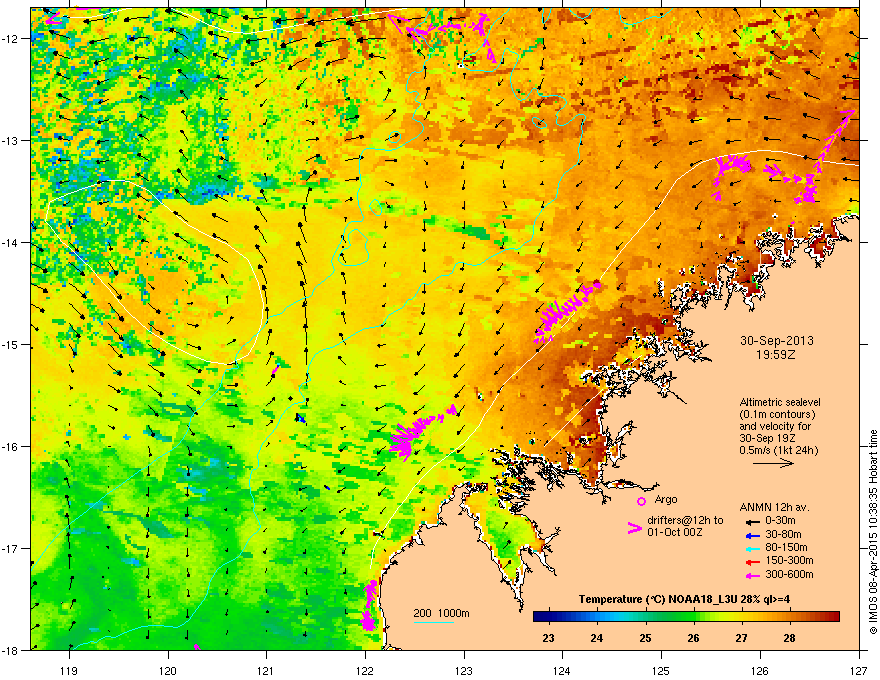Click the longitude label 122 on bottom axis
The image size is (880, 680).
(x=365, y=670)
